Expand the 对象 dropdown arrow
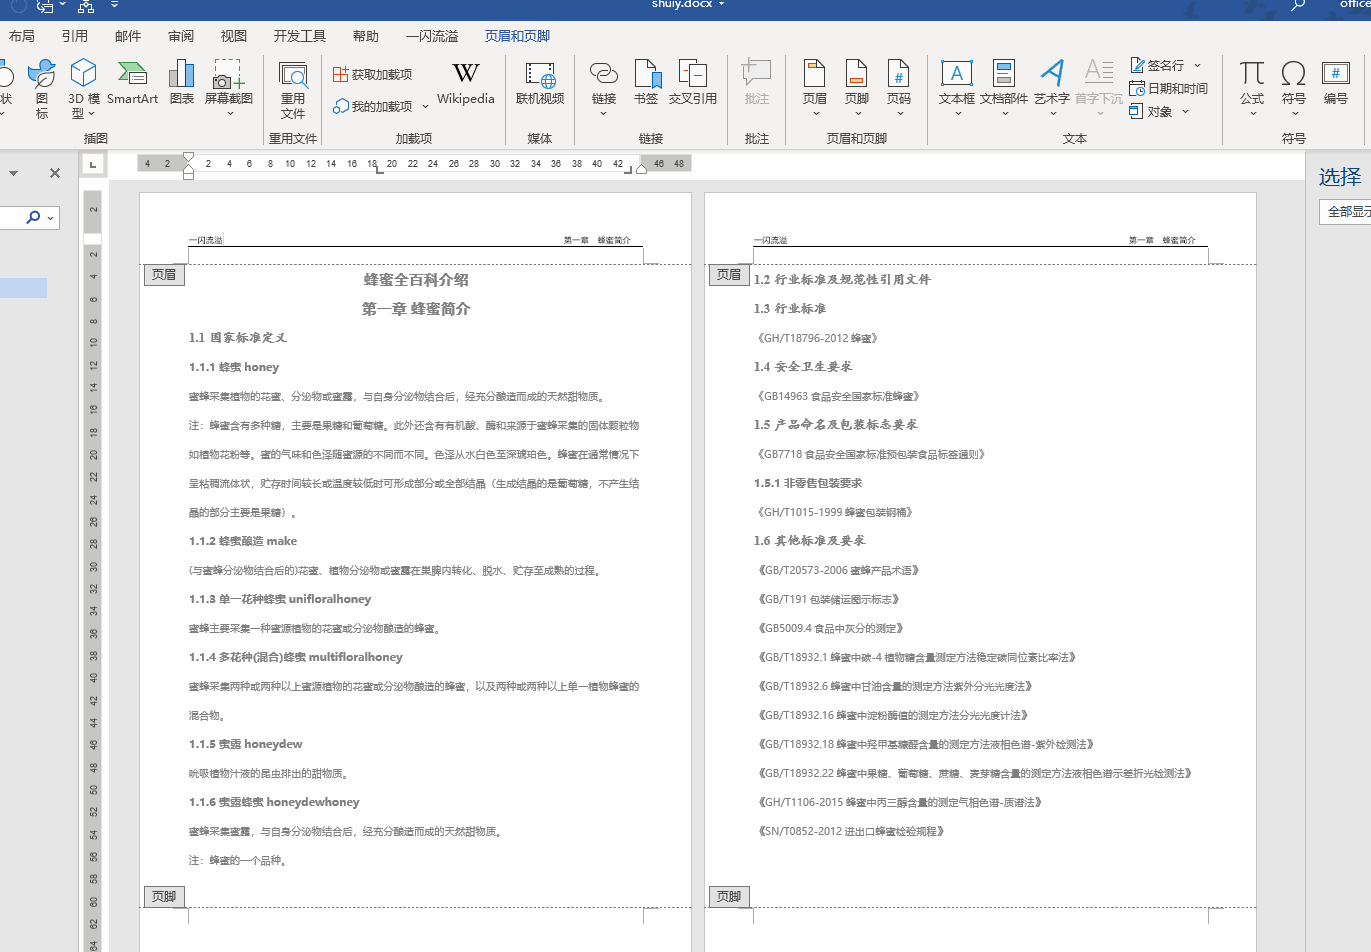The width and height of the screenshot is (1371, 952). click(x=1186, y=111)
